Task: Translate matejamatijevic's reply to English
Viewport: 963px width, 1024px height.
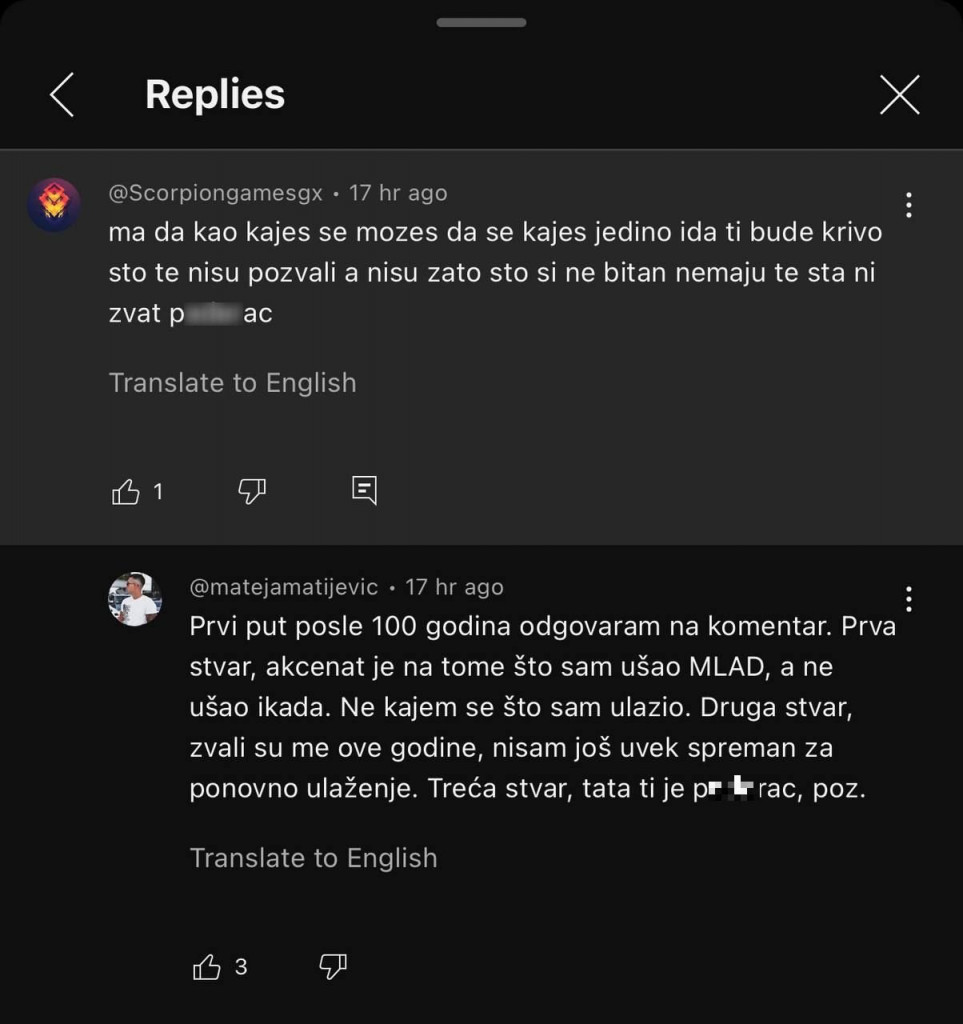Action: [x=313, y=857]
